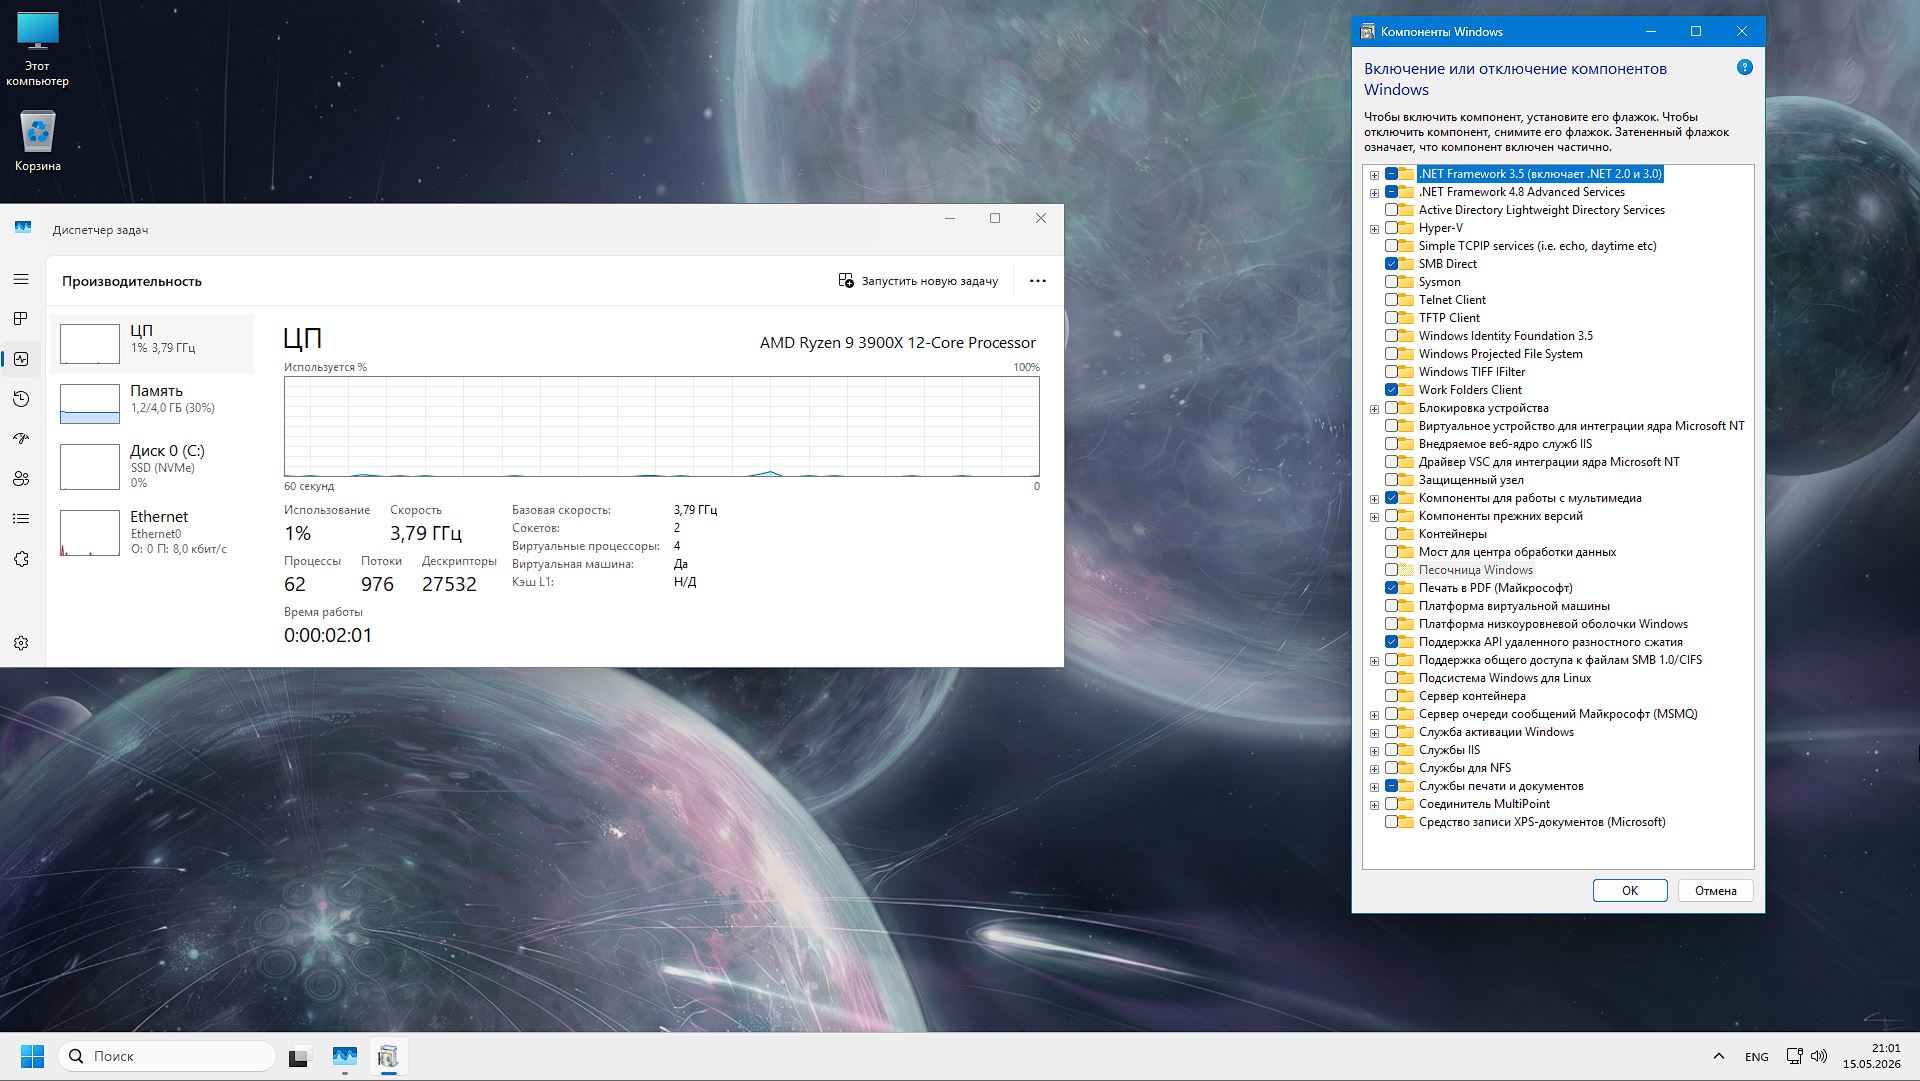
Task: Expand Службы IIS tree node
Action: pos(1374,751)
